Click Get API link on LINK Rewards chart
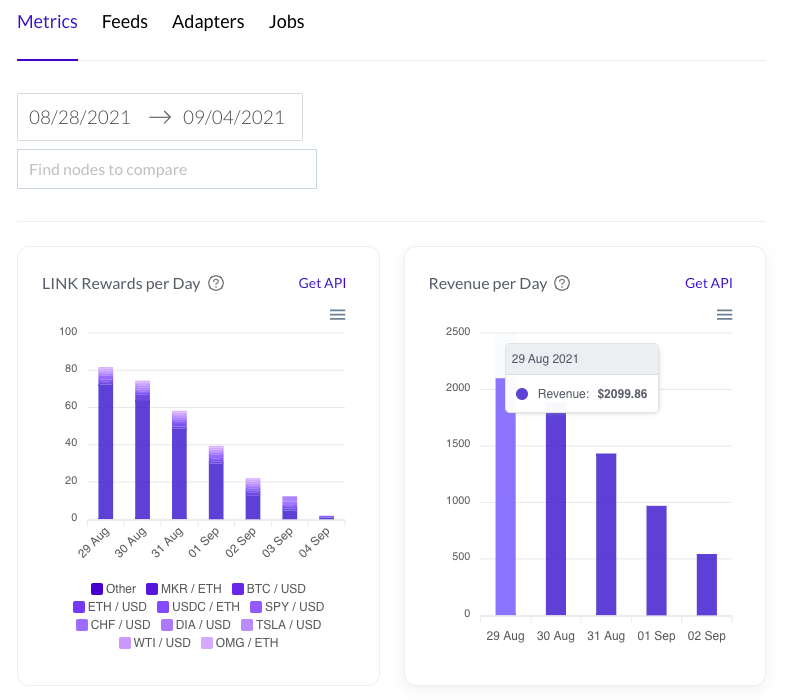Image resolution: width=793 pixels, height=700 pixels. pos(322,283)
